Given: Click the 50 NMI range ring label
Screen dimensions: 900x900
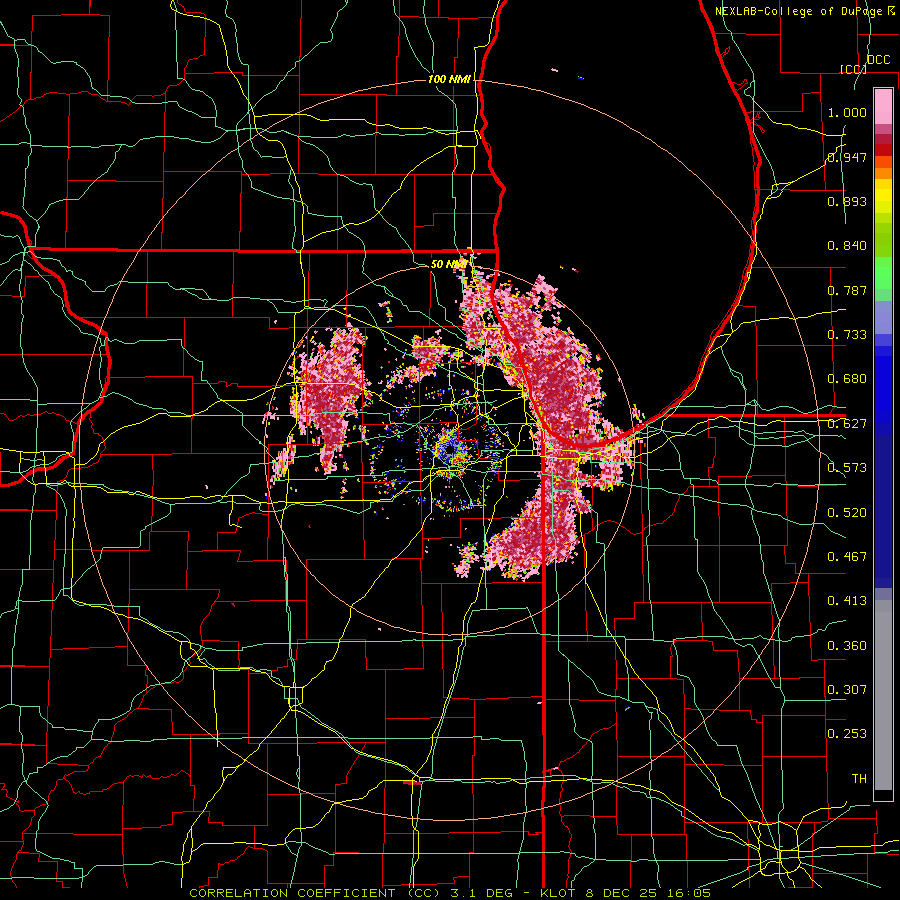Looking at the screenshot, I should pos(449,264).
